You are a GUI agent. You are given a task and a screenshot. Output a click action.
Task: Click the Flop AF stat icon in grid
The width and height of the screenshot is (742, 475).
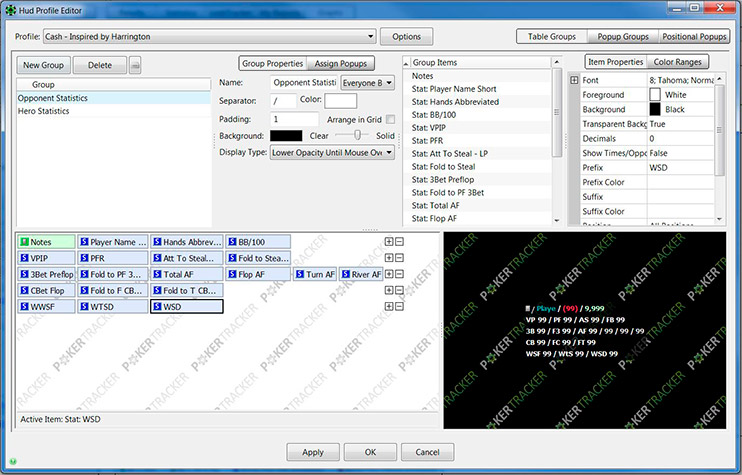coord(232,274)
